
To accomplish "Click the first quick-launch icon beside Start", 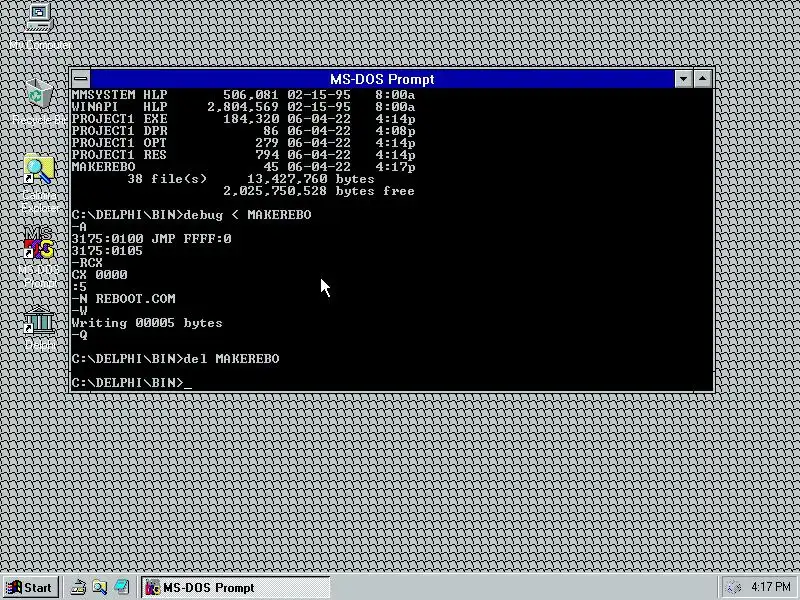I will (x=78, y=588).
